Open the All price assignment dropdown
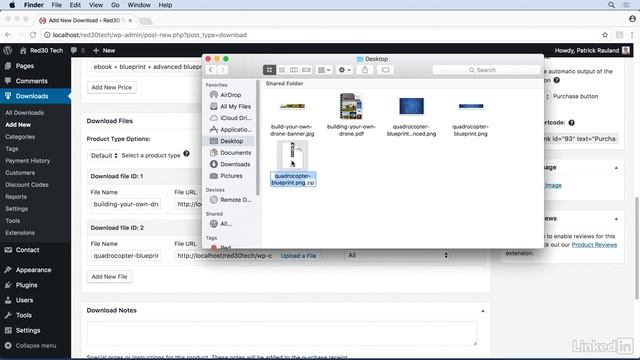 397,255
